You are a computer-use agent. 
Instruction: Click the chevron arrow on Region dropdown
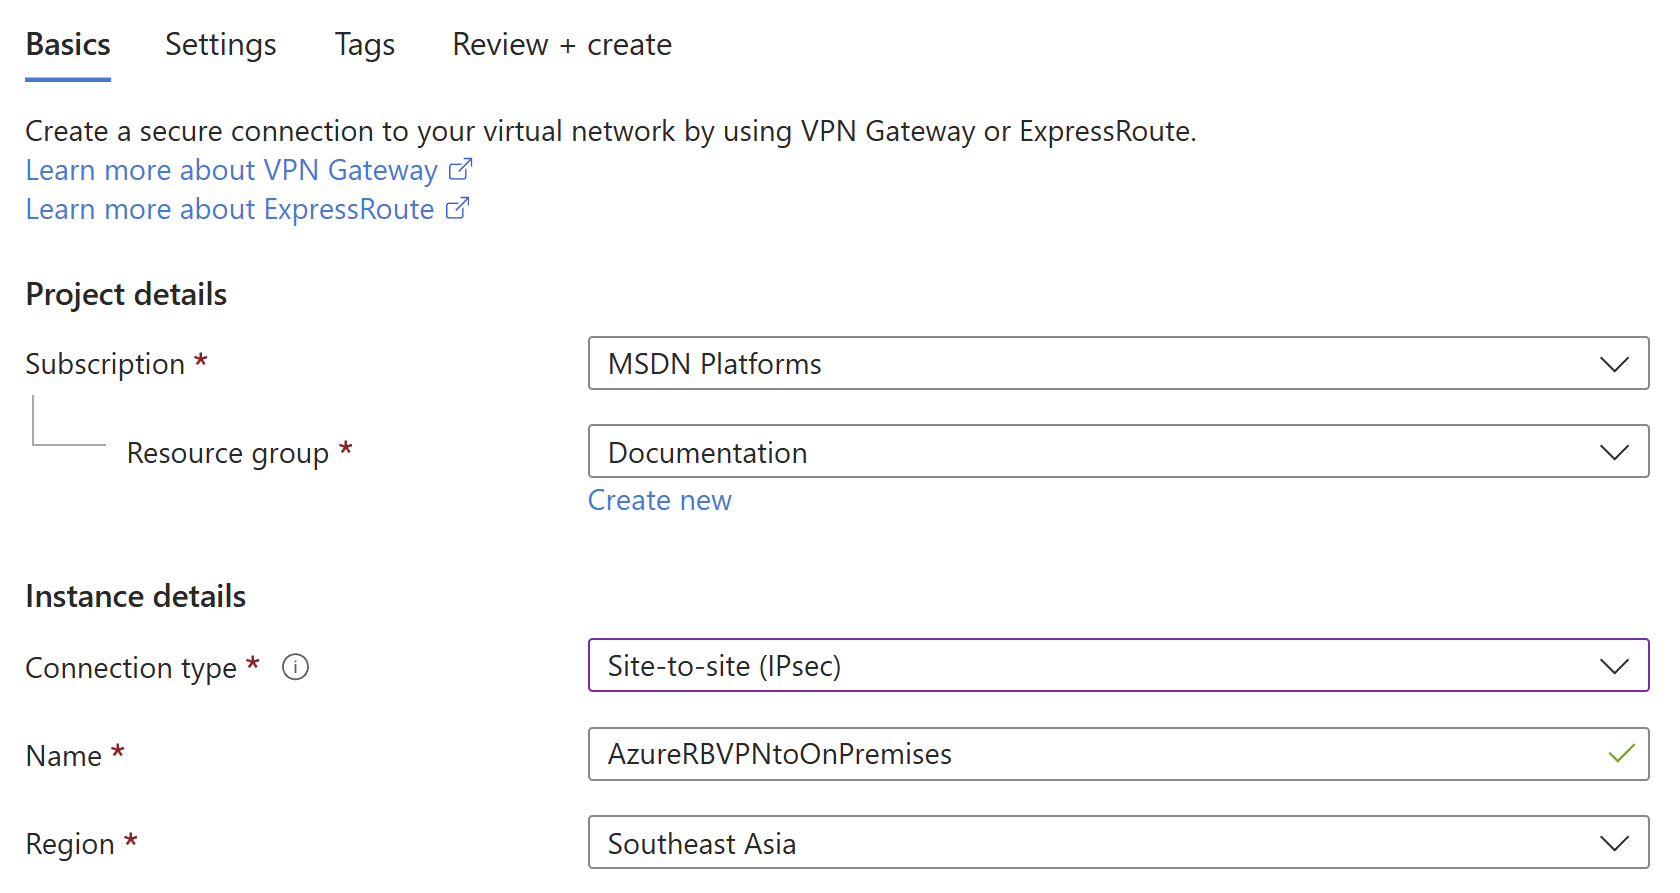pos(1614,844)
